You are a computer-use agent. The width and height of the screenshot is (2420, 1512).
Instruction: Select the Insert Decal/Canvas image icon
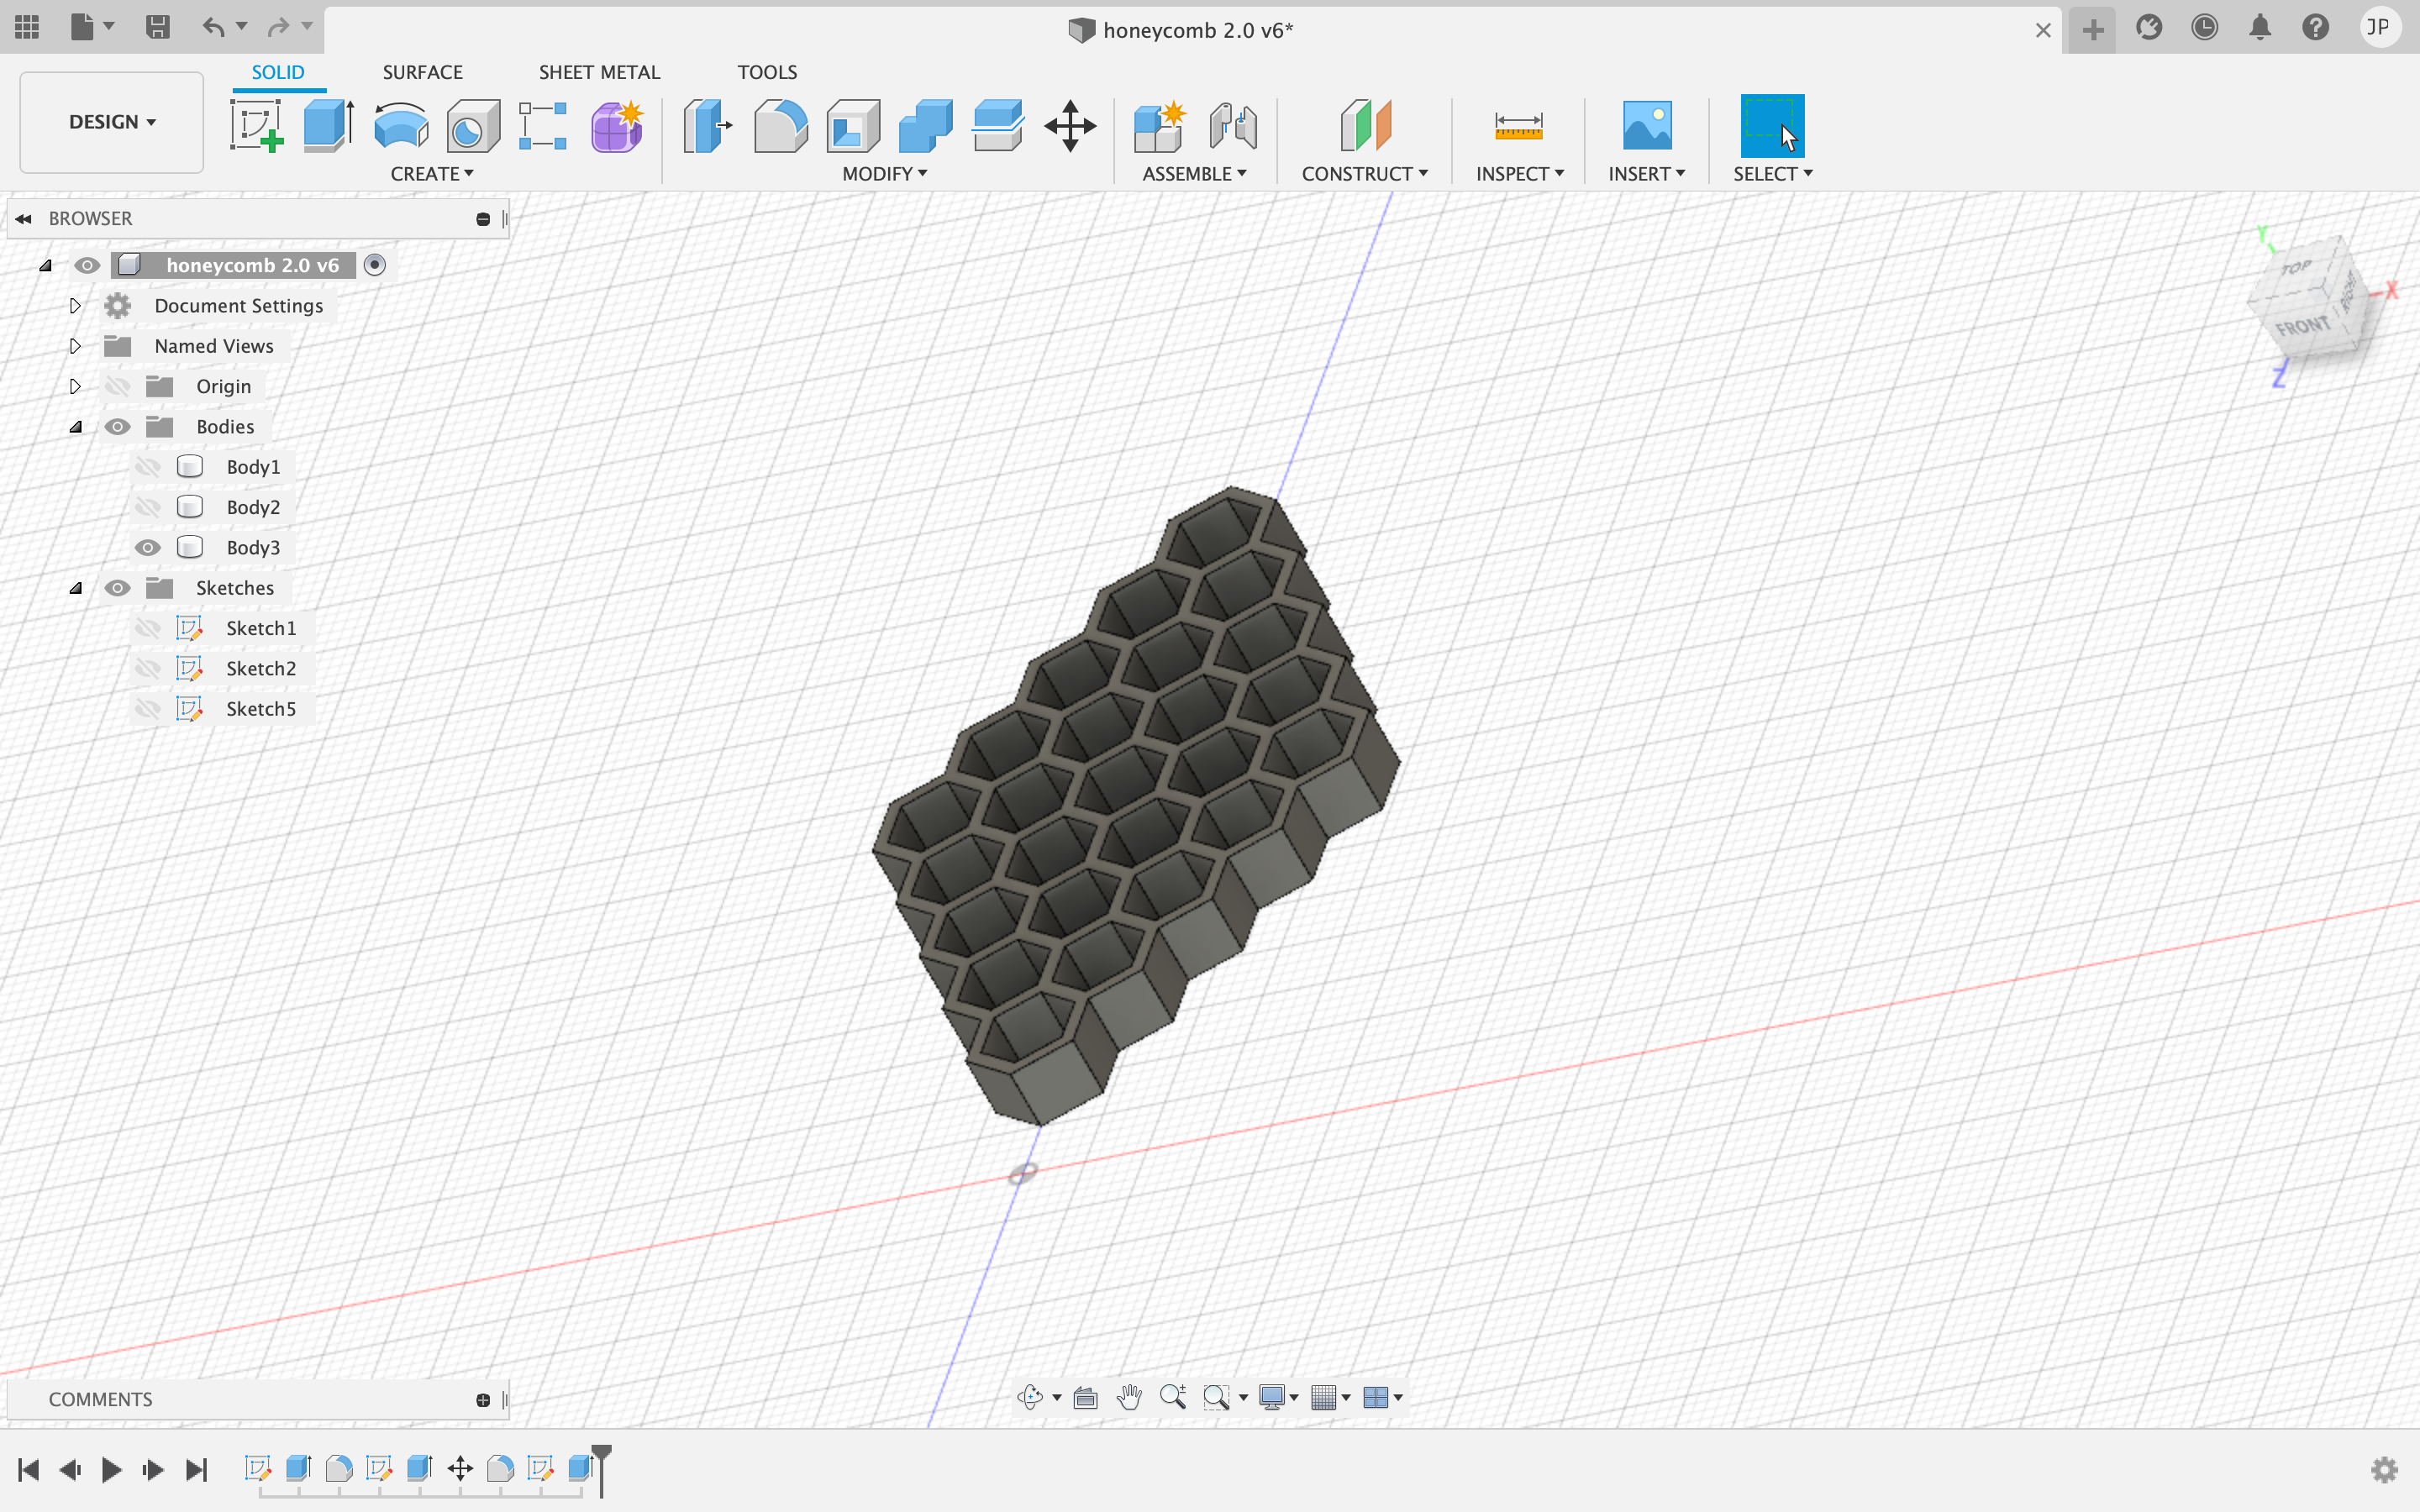coord(1647,126)
